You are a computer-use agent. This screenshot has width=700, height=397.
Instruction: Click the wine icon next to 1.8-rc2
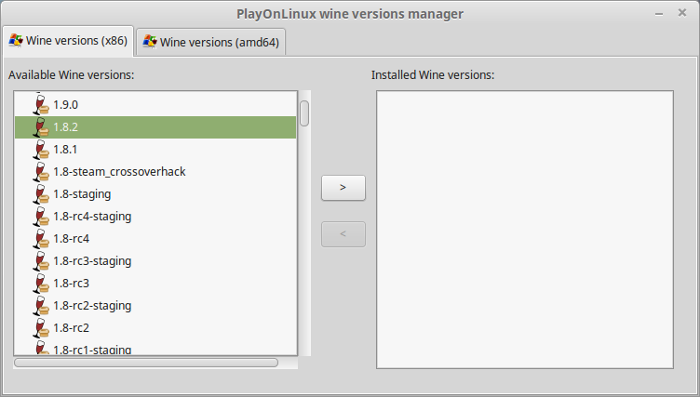click(41, 328)
